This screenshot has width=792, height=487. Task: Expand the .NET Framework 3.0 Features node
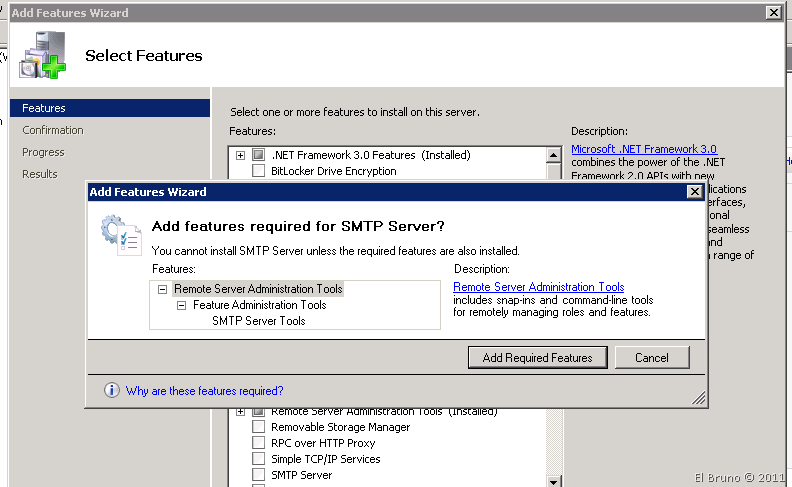[240, 155]
